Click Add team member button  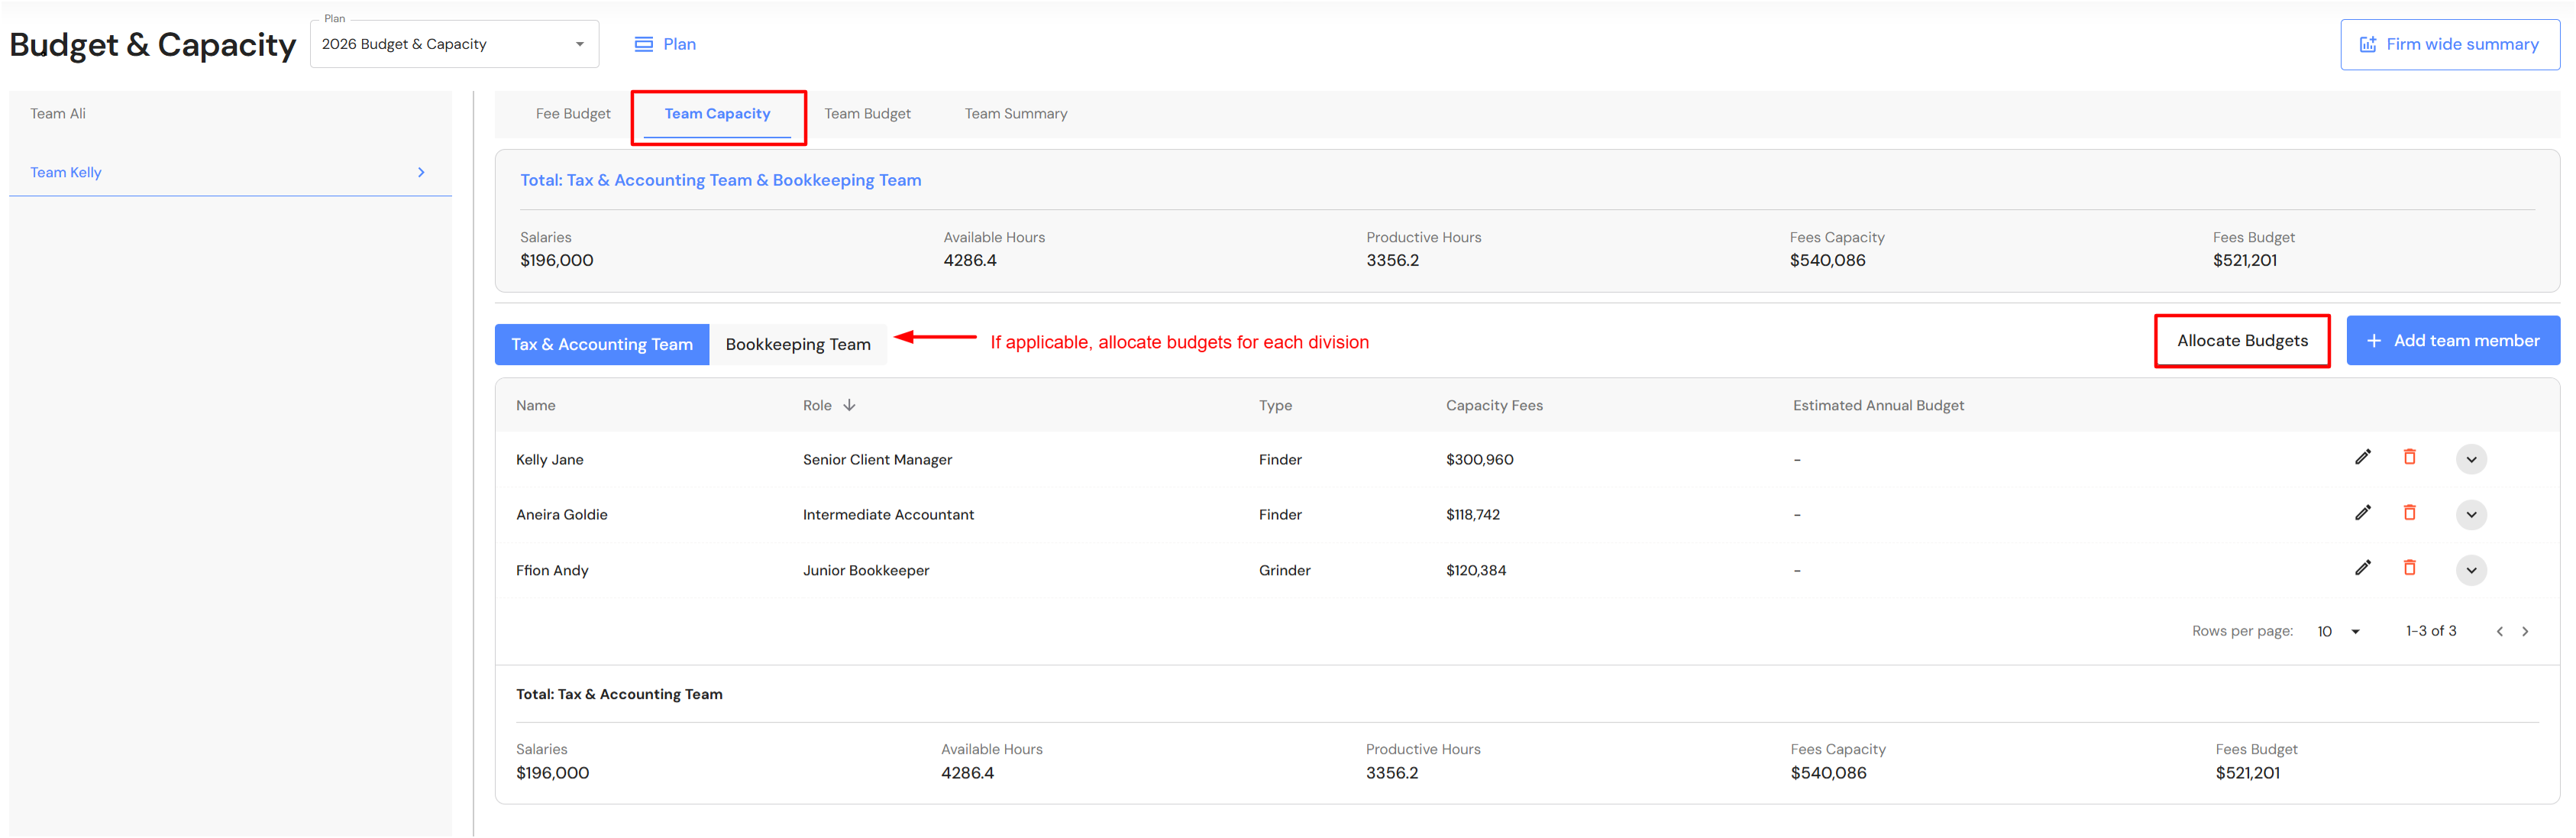[x=2452, y=341]
